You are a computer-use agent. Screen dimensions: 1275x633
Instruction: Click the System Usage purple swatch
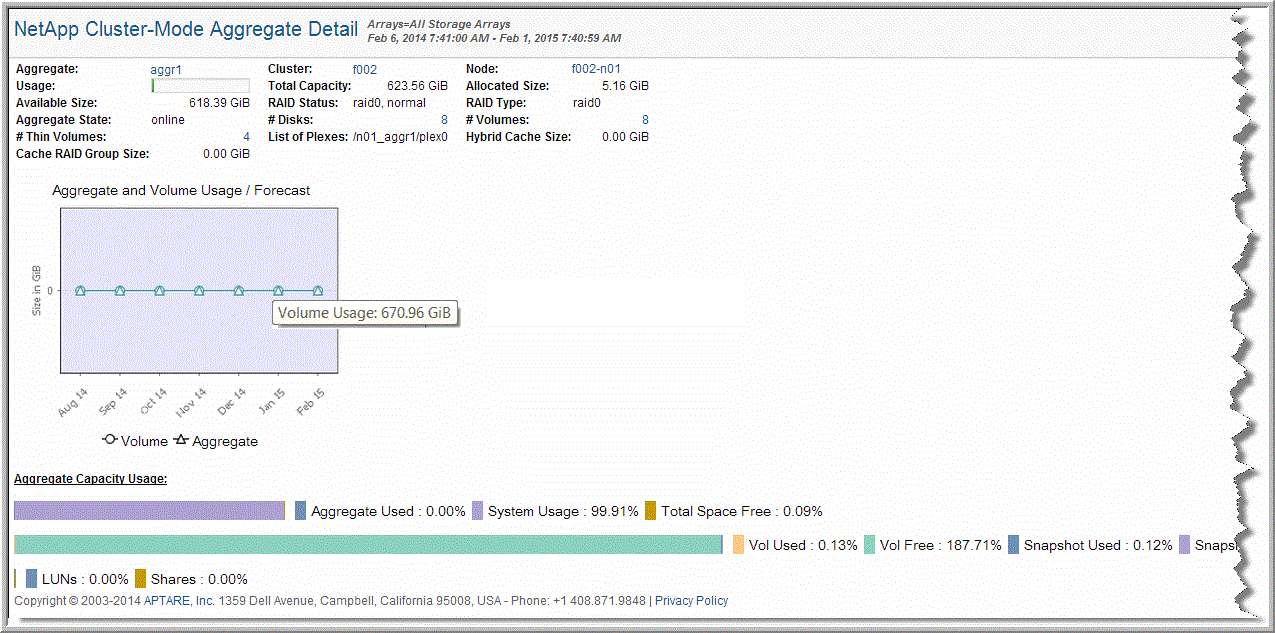click(x=477, y=511)
